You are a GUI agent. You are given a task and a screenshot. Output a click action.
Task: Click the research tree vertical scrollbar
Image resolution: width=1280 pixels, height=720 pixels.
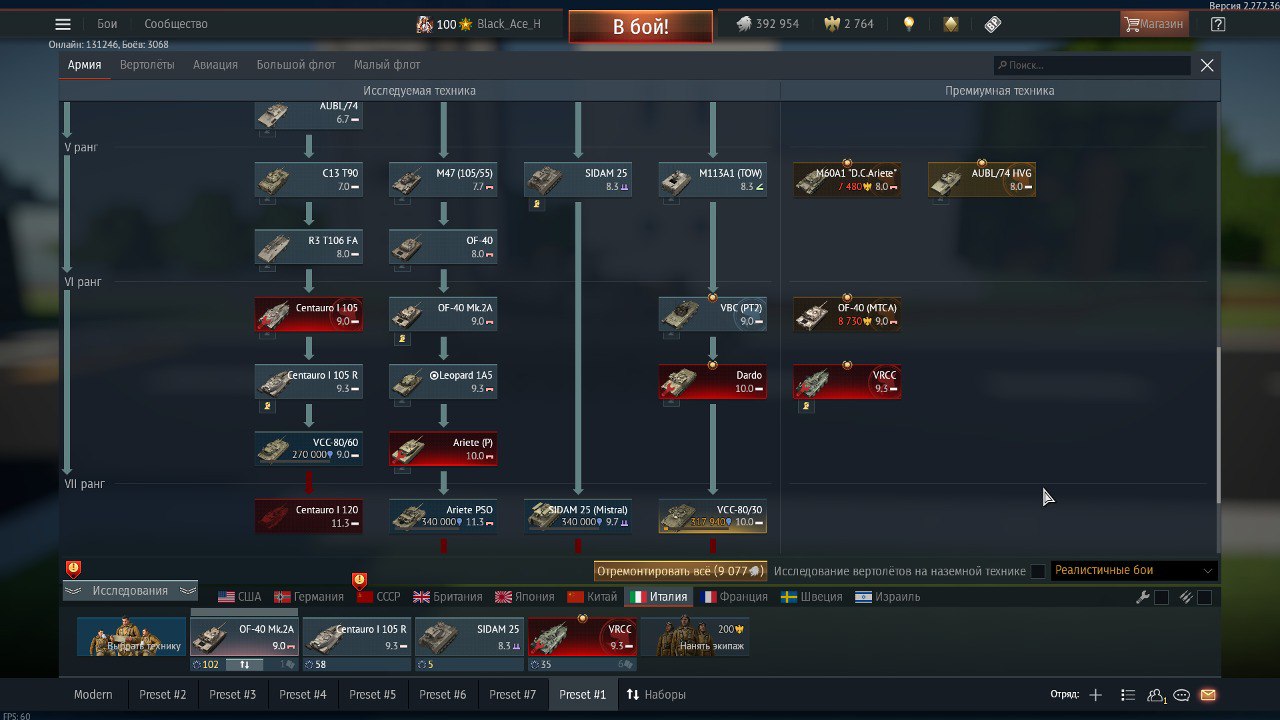point(1219,425)
